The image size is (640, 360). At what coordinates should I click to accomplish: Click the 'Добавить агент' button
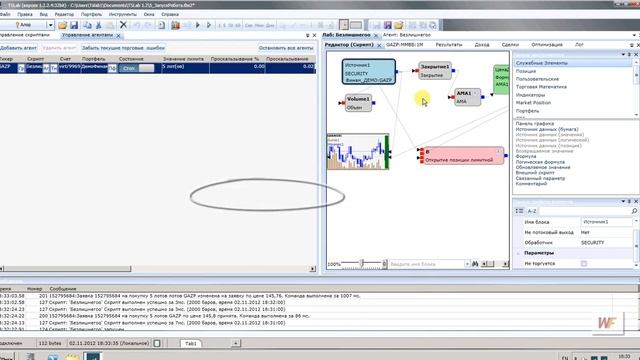18,48
